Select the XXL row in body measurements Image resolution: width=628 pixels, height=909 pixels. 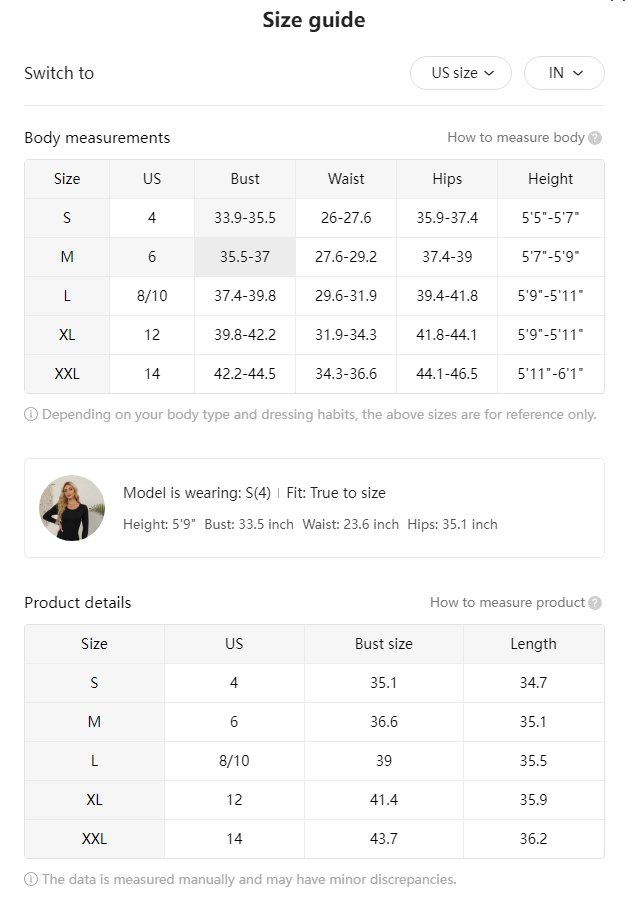(x=314, y=374)
